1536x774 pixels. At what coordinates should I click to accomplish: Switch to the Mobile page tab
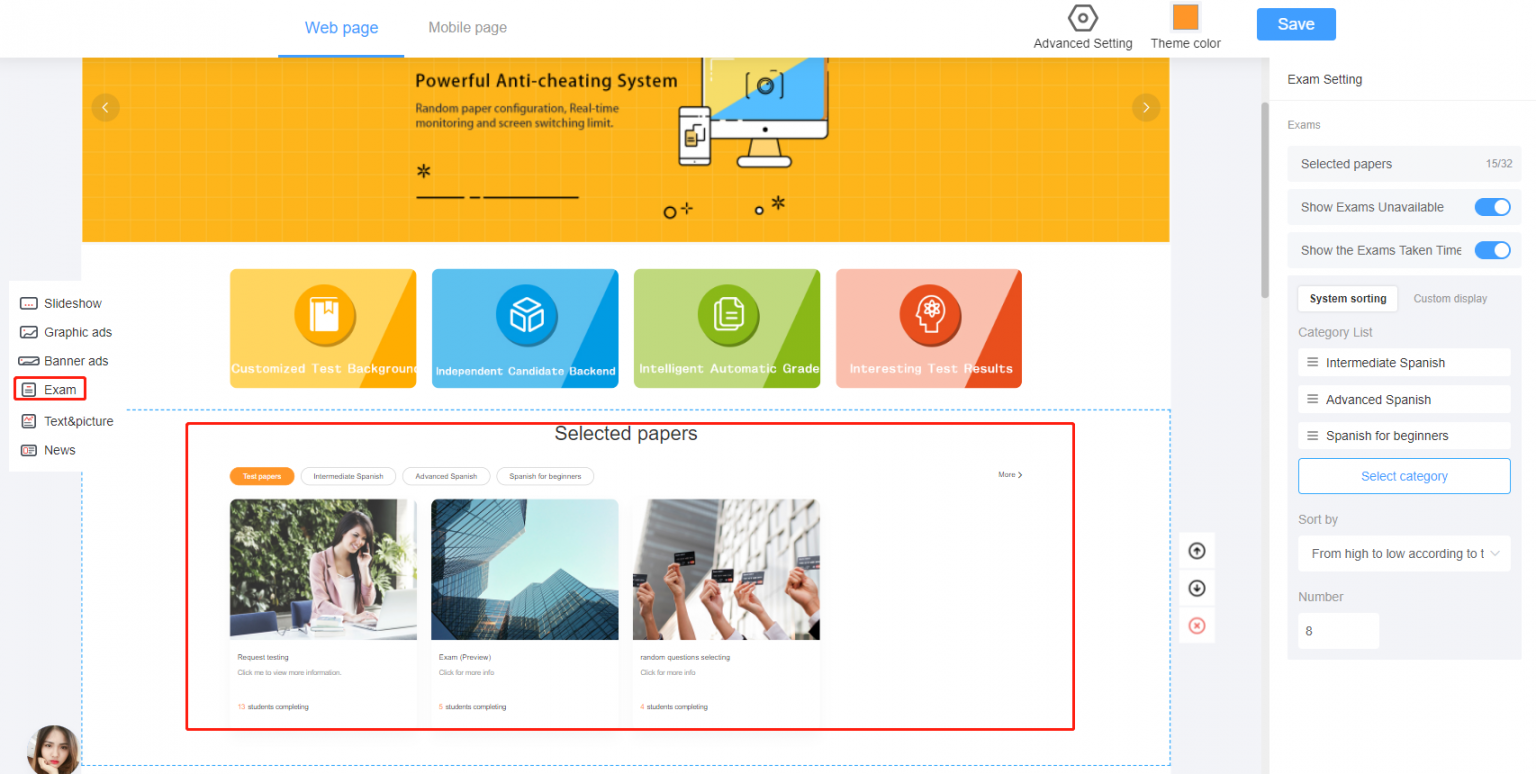(467, 27)
